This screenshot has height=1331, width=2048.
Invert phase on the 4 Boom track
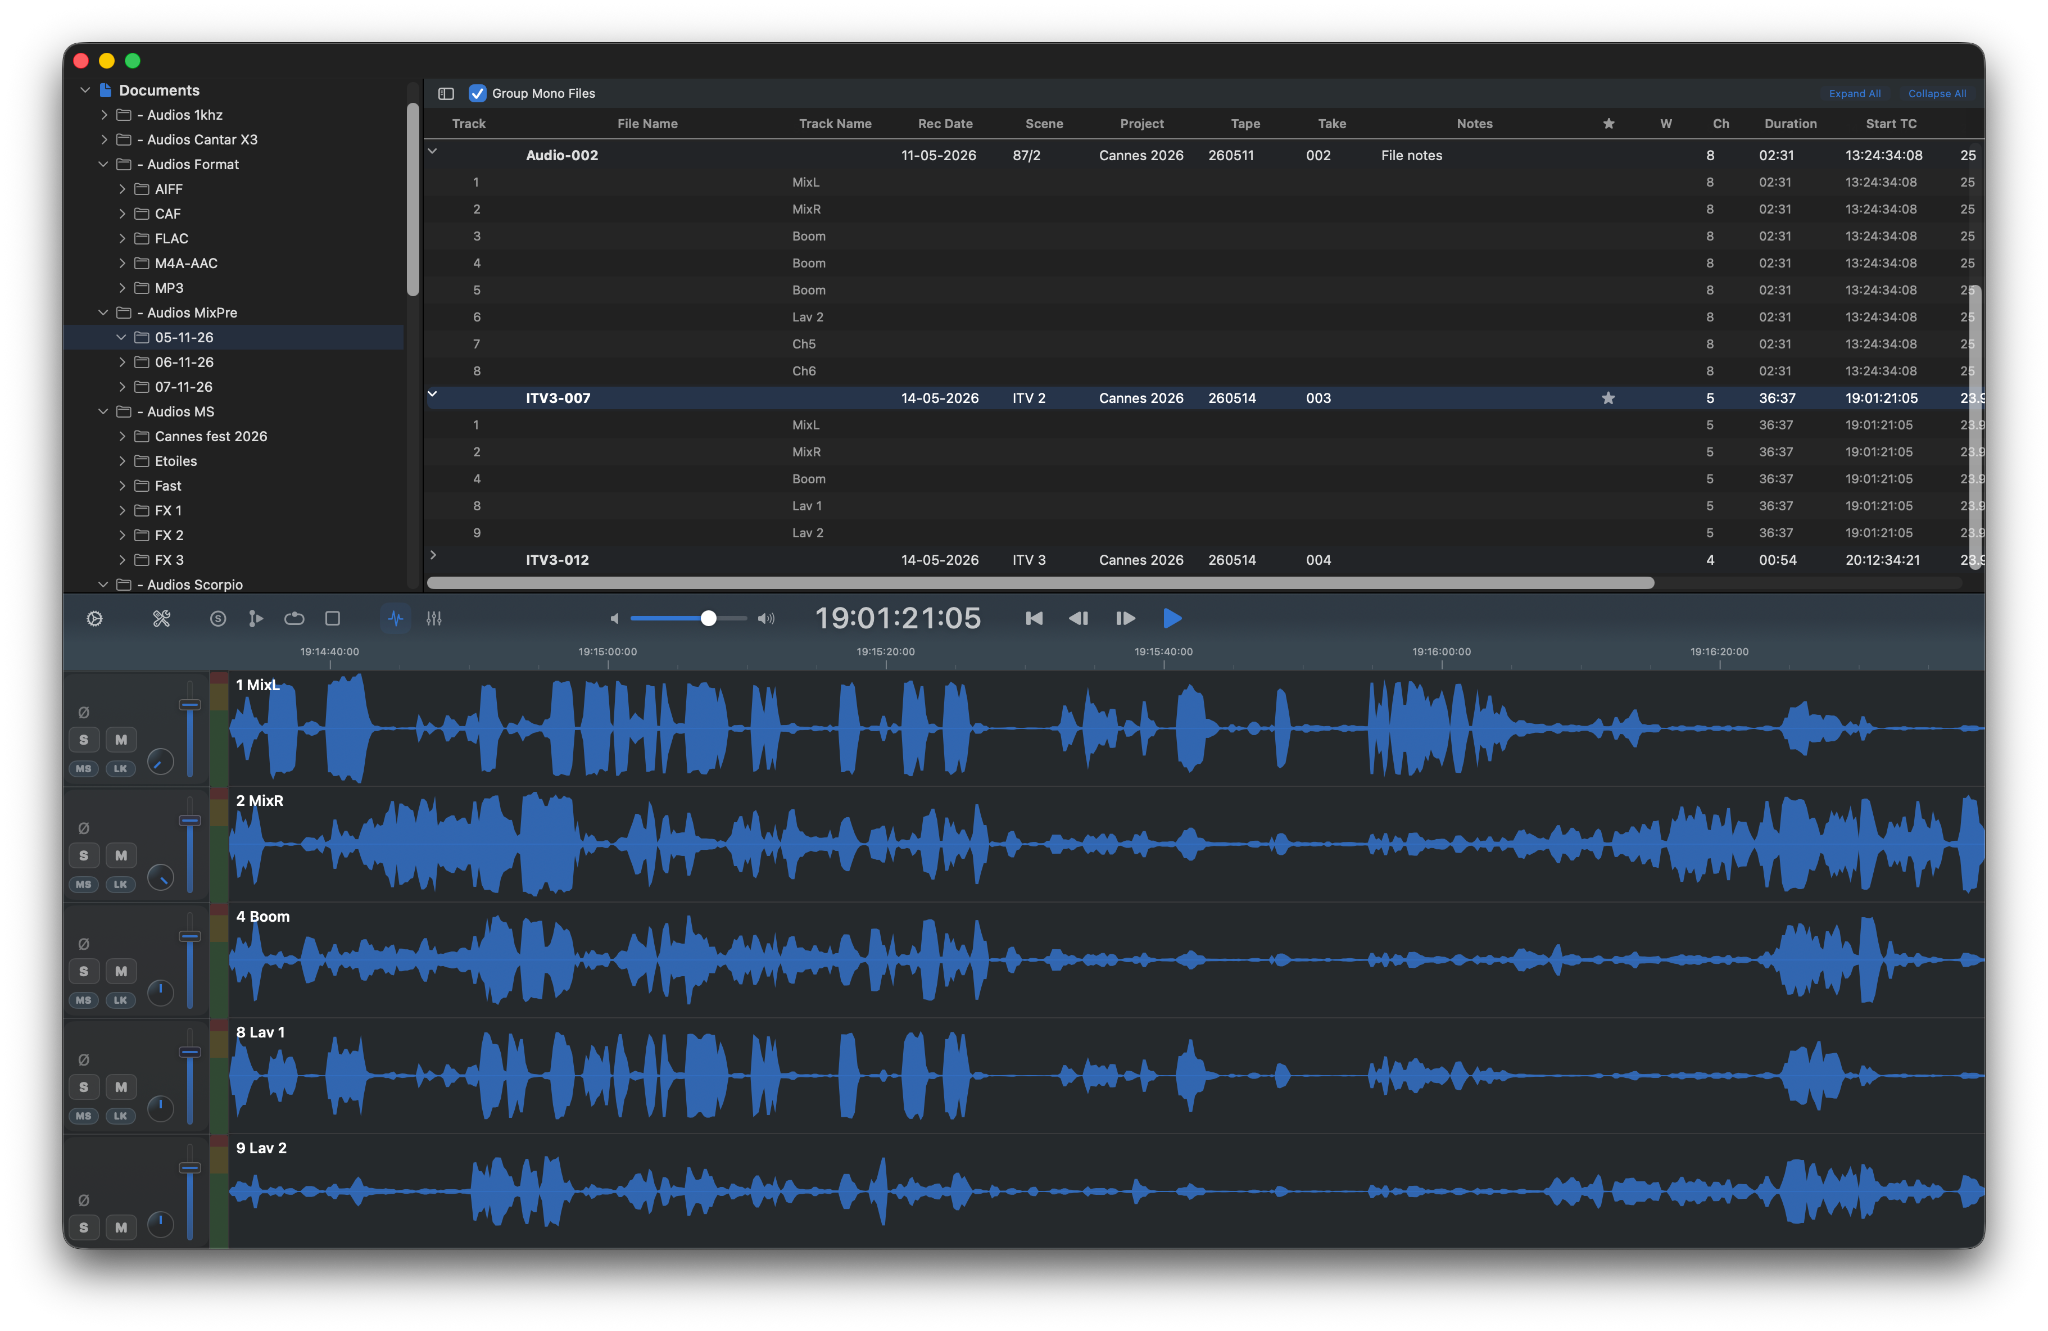pos(84,944)
